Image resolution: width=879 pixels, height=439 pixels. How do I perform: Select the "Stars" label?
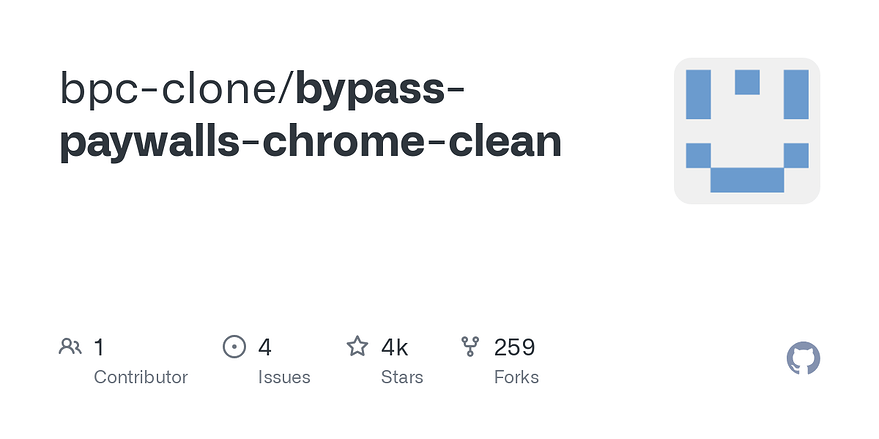[x=402, y=377]
